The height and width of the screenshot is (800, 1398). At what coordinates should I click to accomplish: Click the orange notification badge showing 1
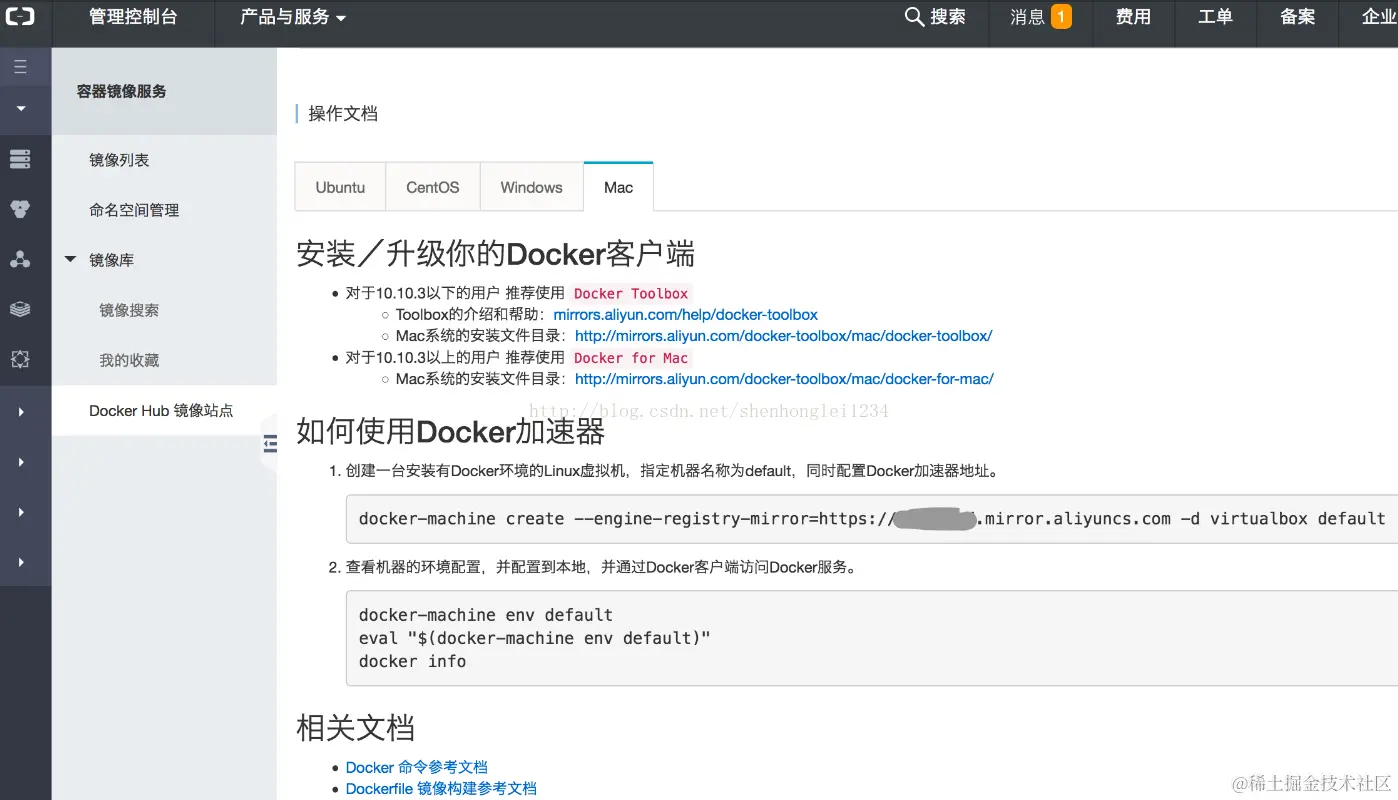pos(1061,17)
